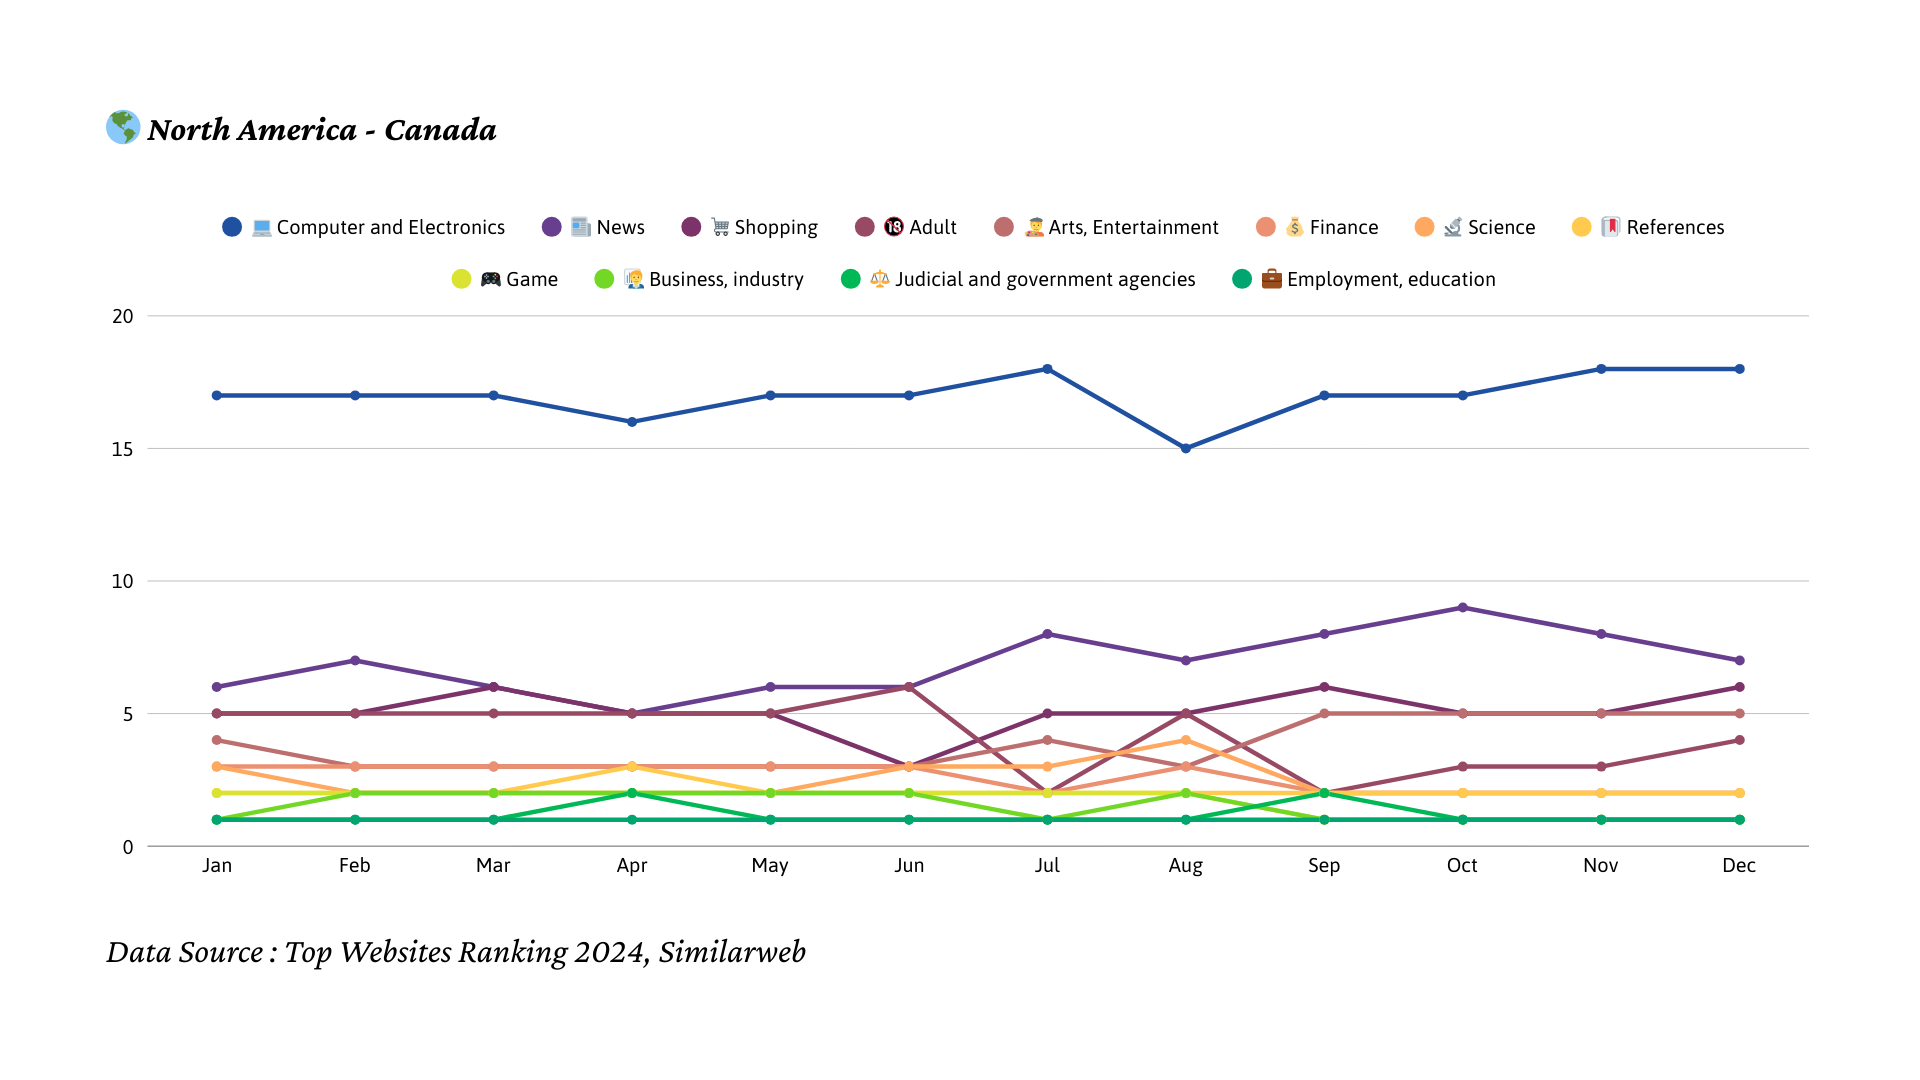Click the game controller legend icon
The image size is (1920, 1080).
490,279
